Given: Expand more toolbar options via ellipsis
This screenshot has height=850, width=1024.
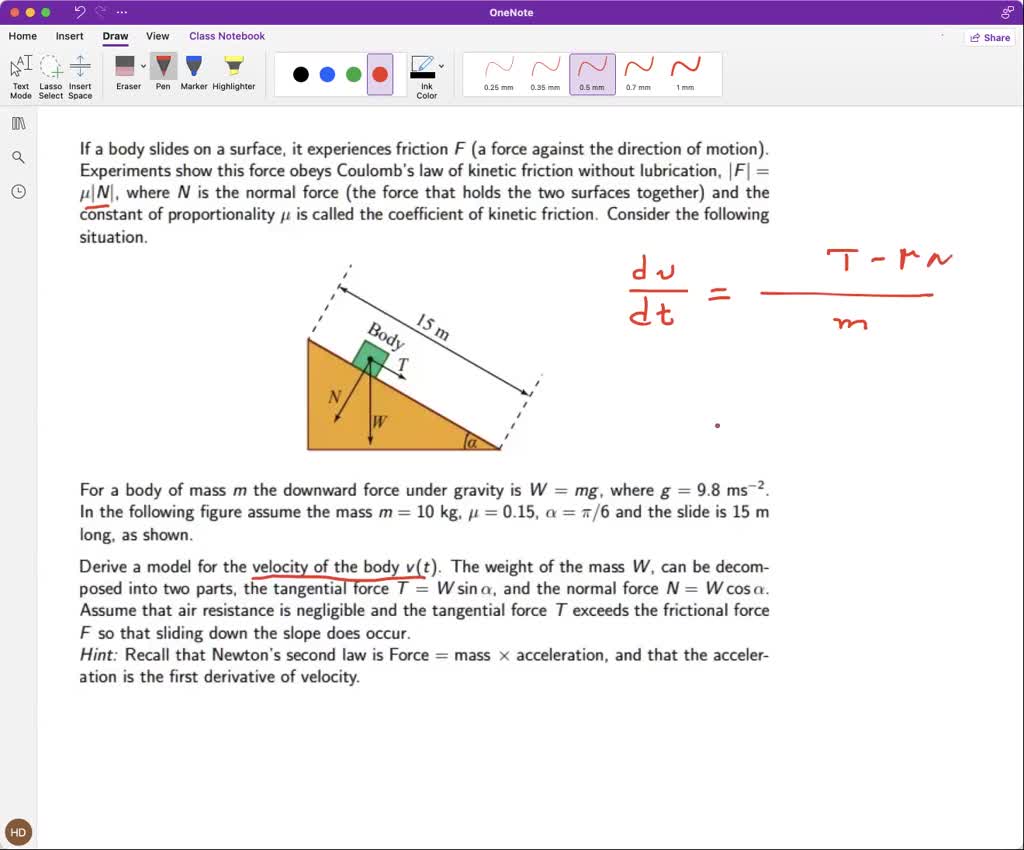Looking at the screenshot, I should point(122,12).
